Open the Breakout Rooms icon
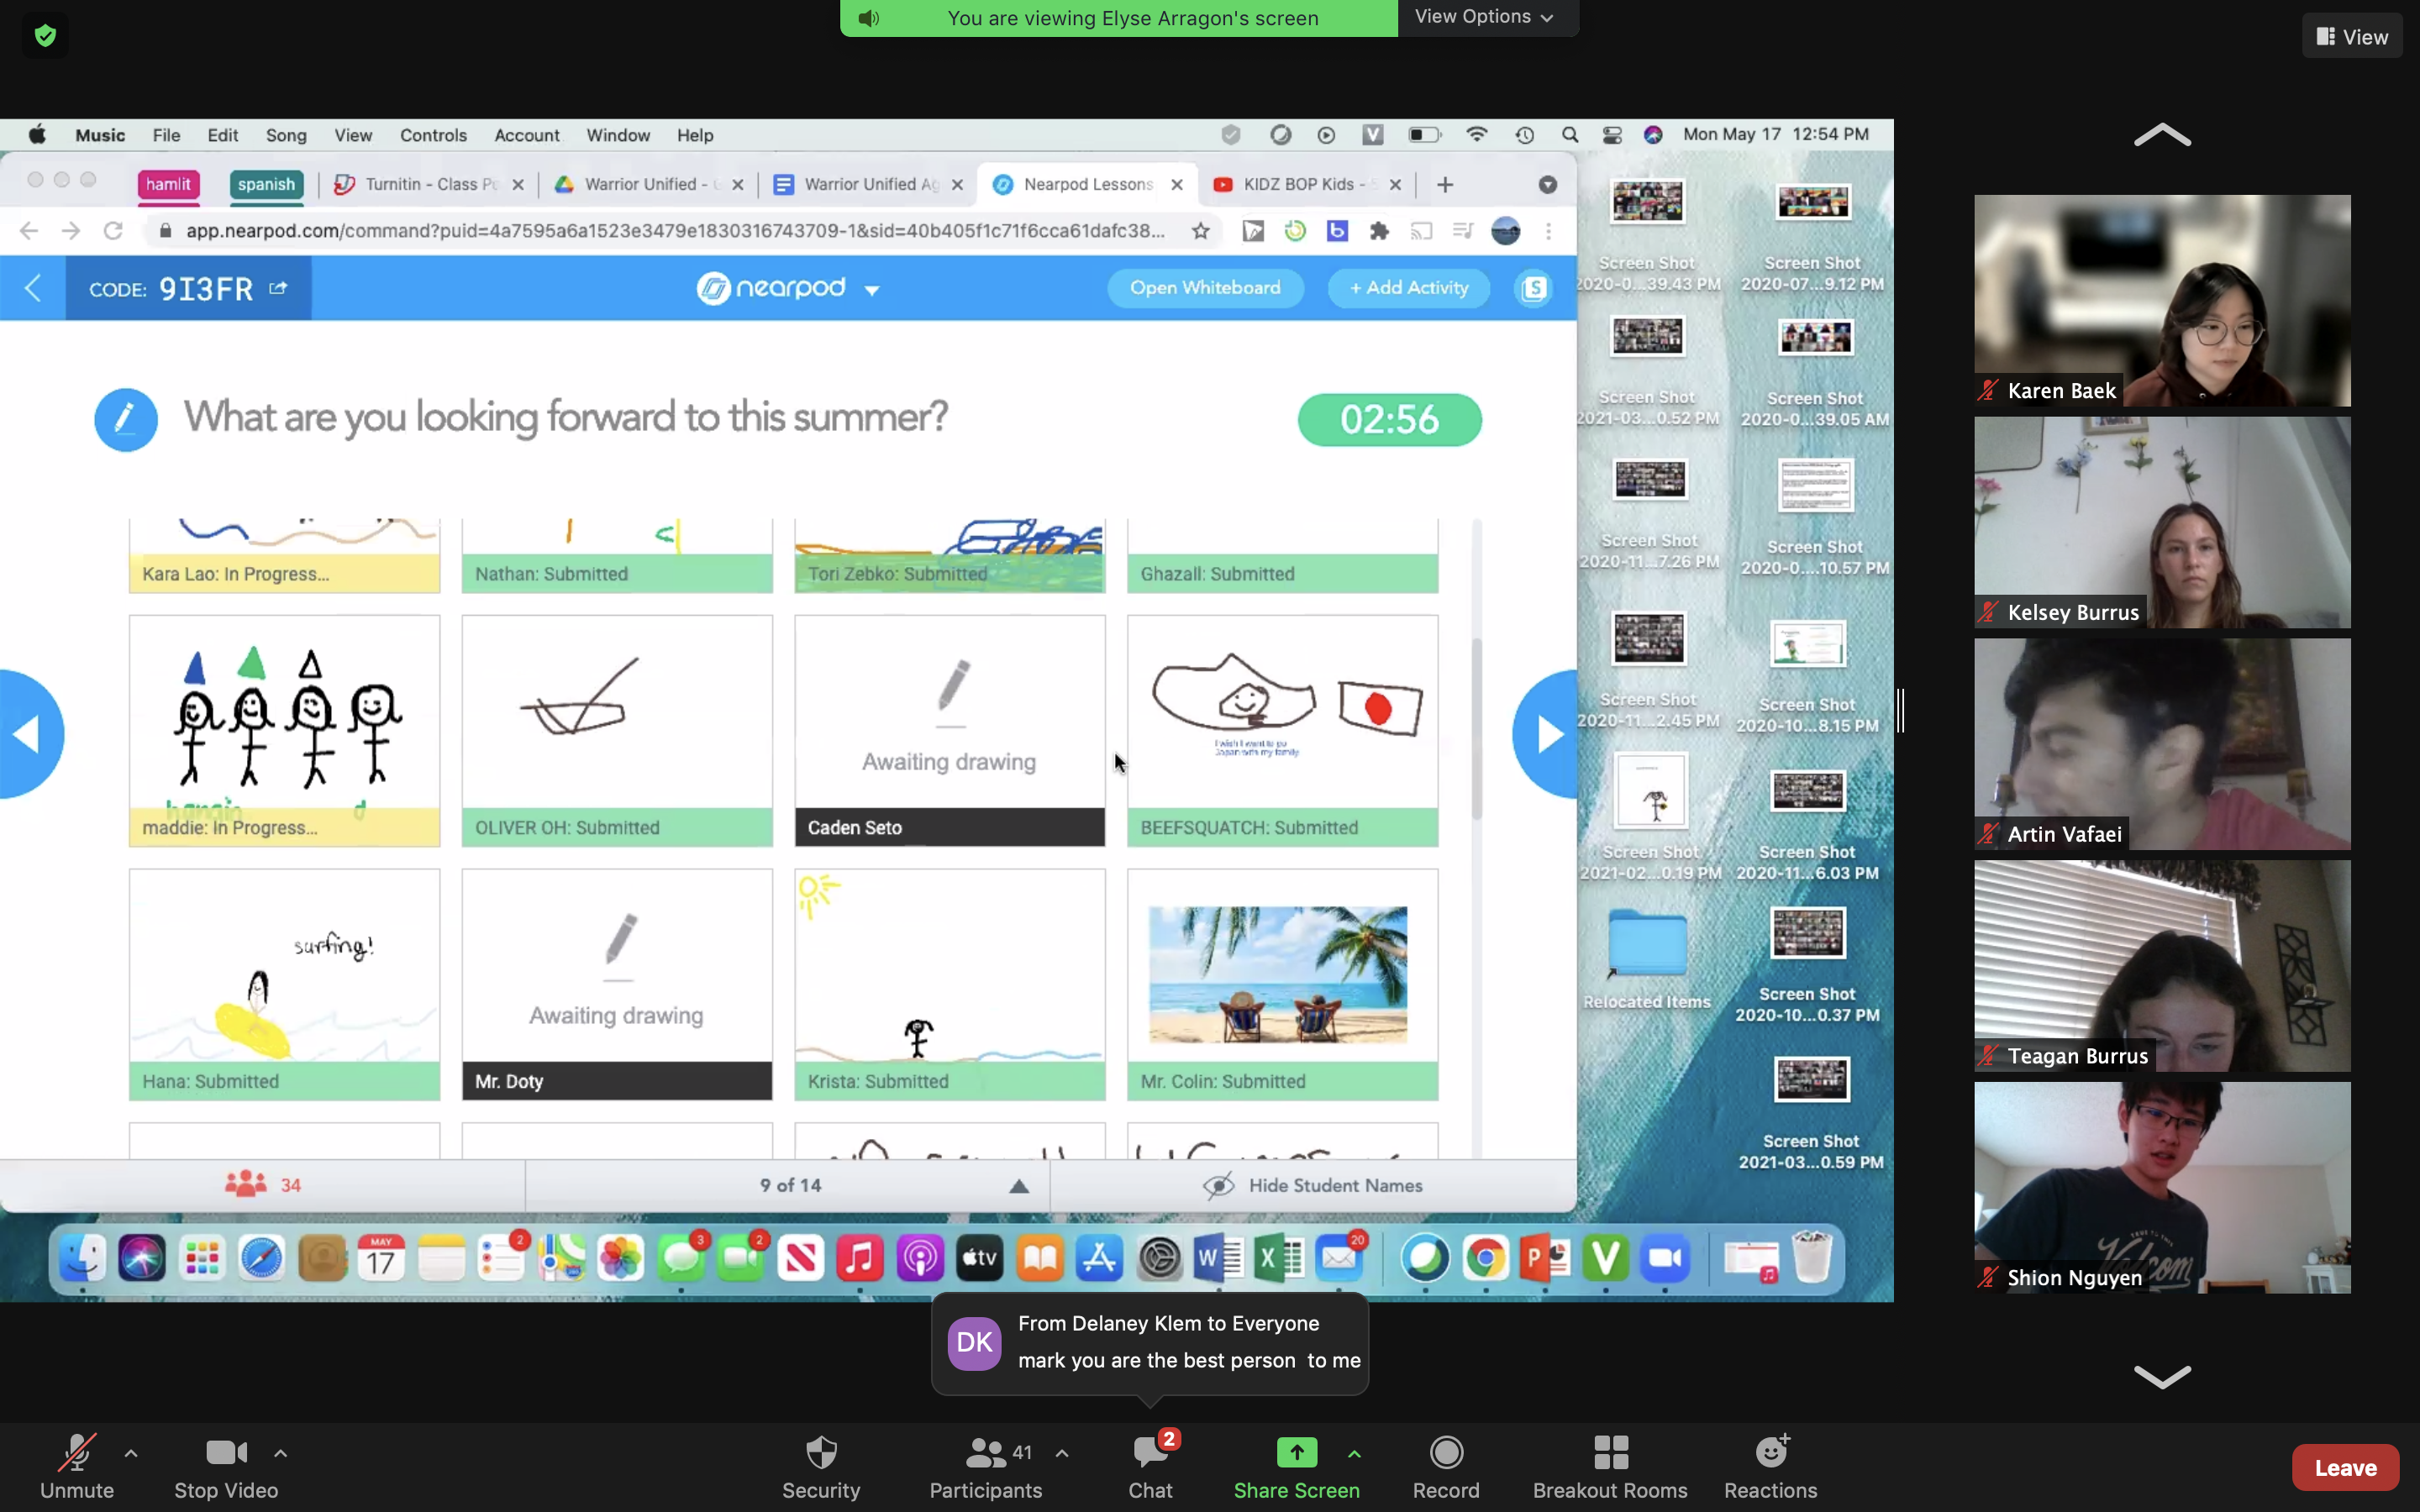Viewport: 2420px width, 1512px height. 1610,1452
